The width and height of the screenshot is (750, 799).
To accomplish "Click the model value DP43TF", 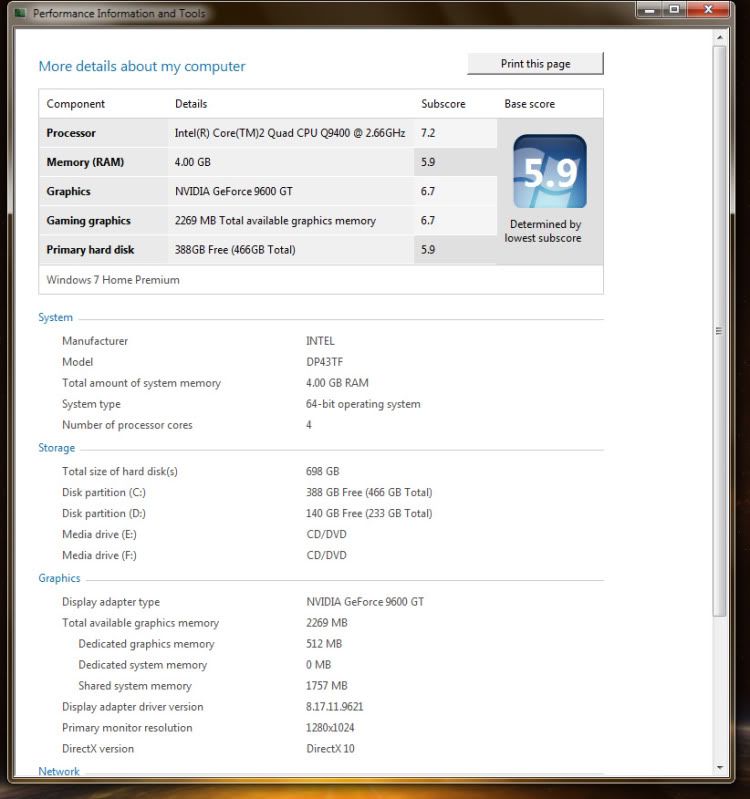I will click(x=324, y=362).
